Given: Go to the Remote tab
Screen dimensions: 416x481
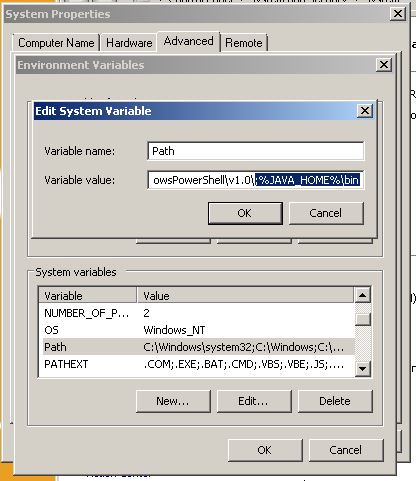Looking at the screenshot, I should click(244, 43).
